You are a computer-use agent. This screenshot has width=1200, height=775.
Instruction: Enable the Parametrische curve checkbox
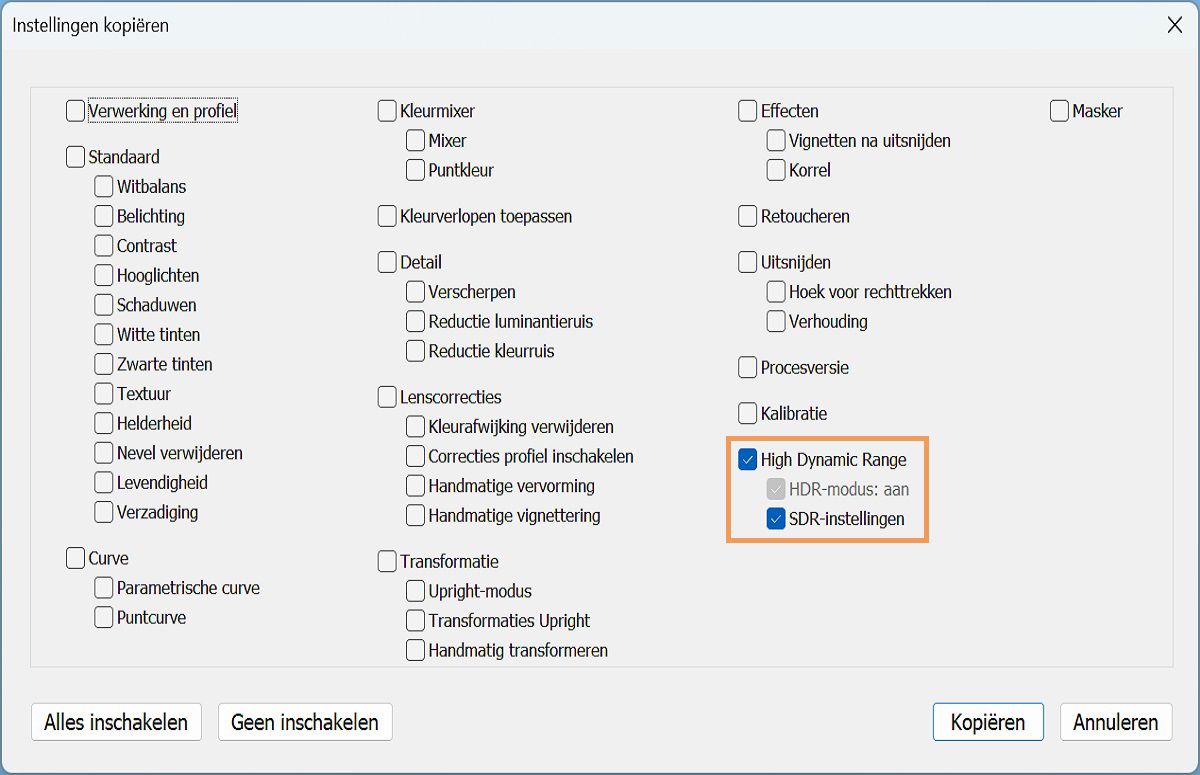(x=104, y=588)
